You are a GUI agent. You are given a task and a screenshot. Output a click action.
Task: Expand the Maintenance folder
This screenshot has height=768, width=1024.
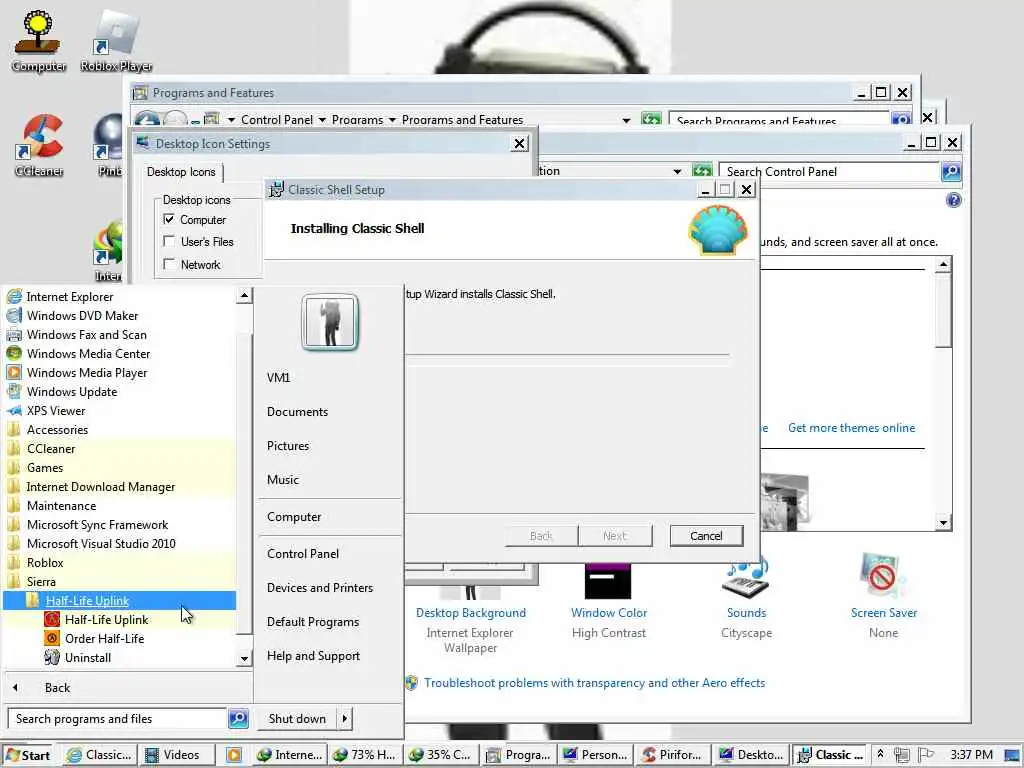point(61,505)
